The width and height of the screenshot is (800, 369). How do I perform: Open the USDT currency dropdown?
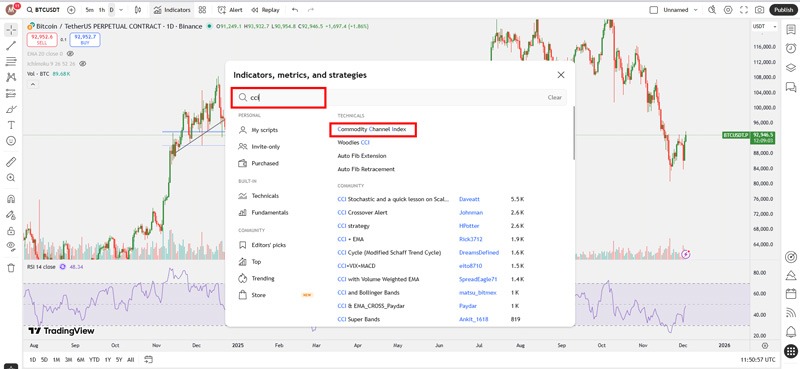(765, 27)
